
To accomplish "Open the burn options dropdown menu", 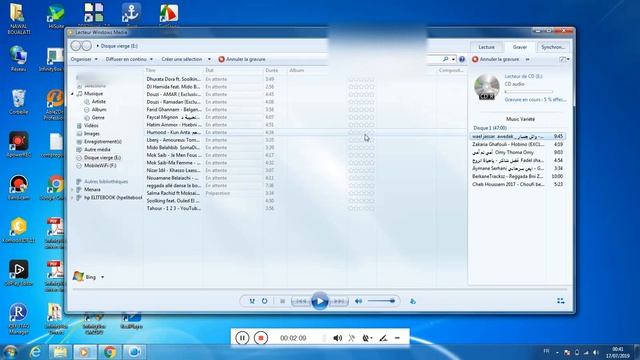I will pos(565,59).
